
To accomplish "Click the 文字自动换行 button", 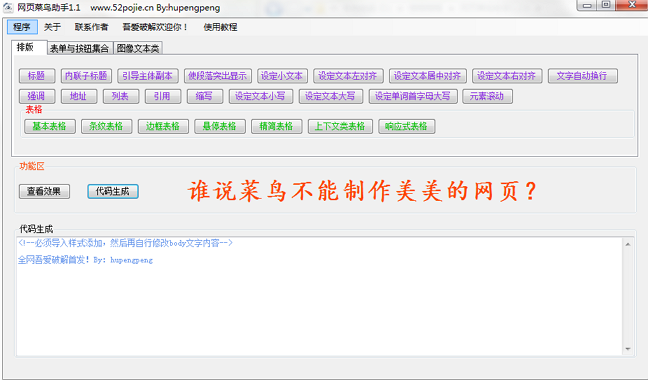I will coord(582,76).
